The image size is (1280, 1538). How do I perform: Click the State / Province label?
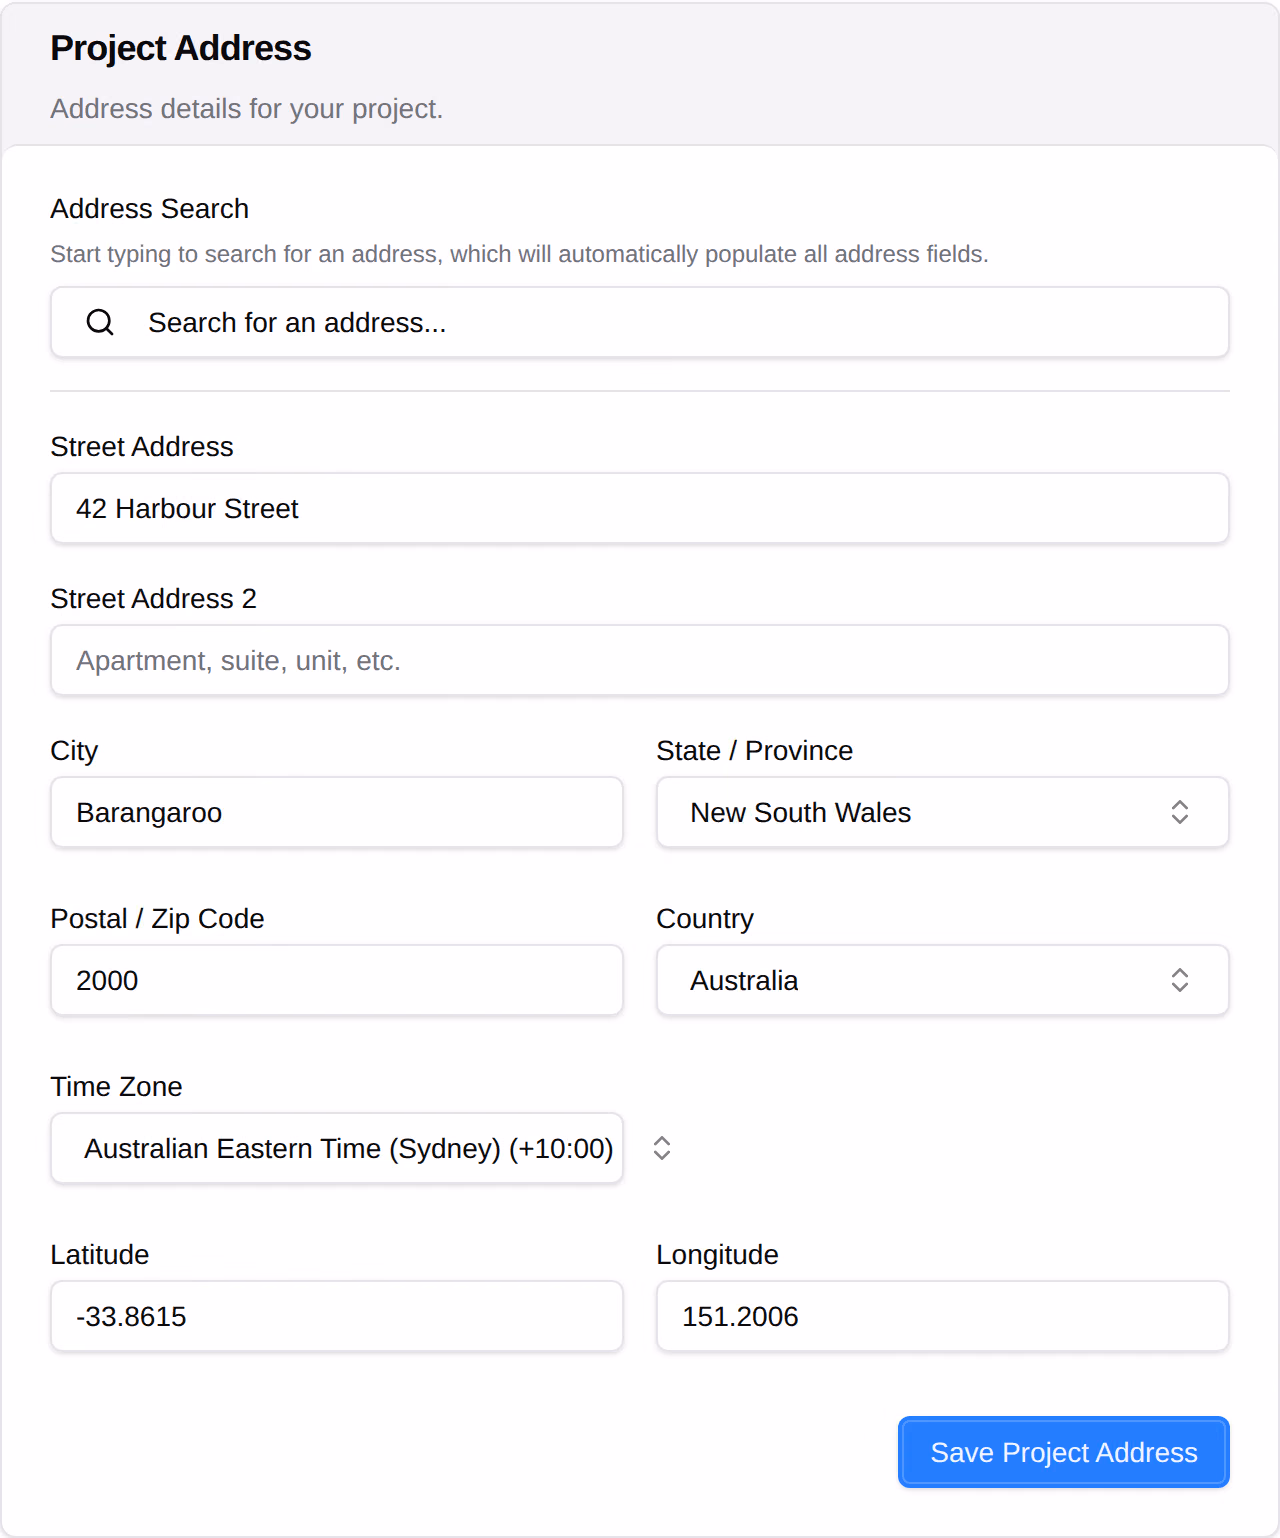pyautogui.click(x=755, y=750)
